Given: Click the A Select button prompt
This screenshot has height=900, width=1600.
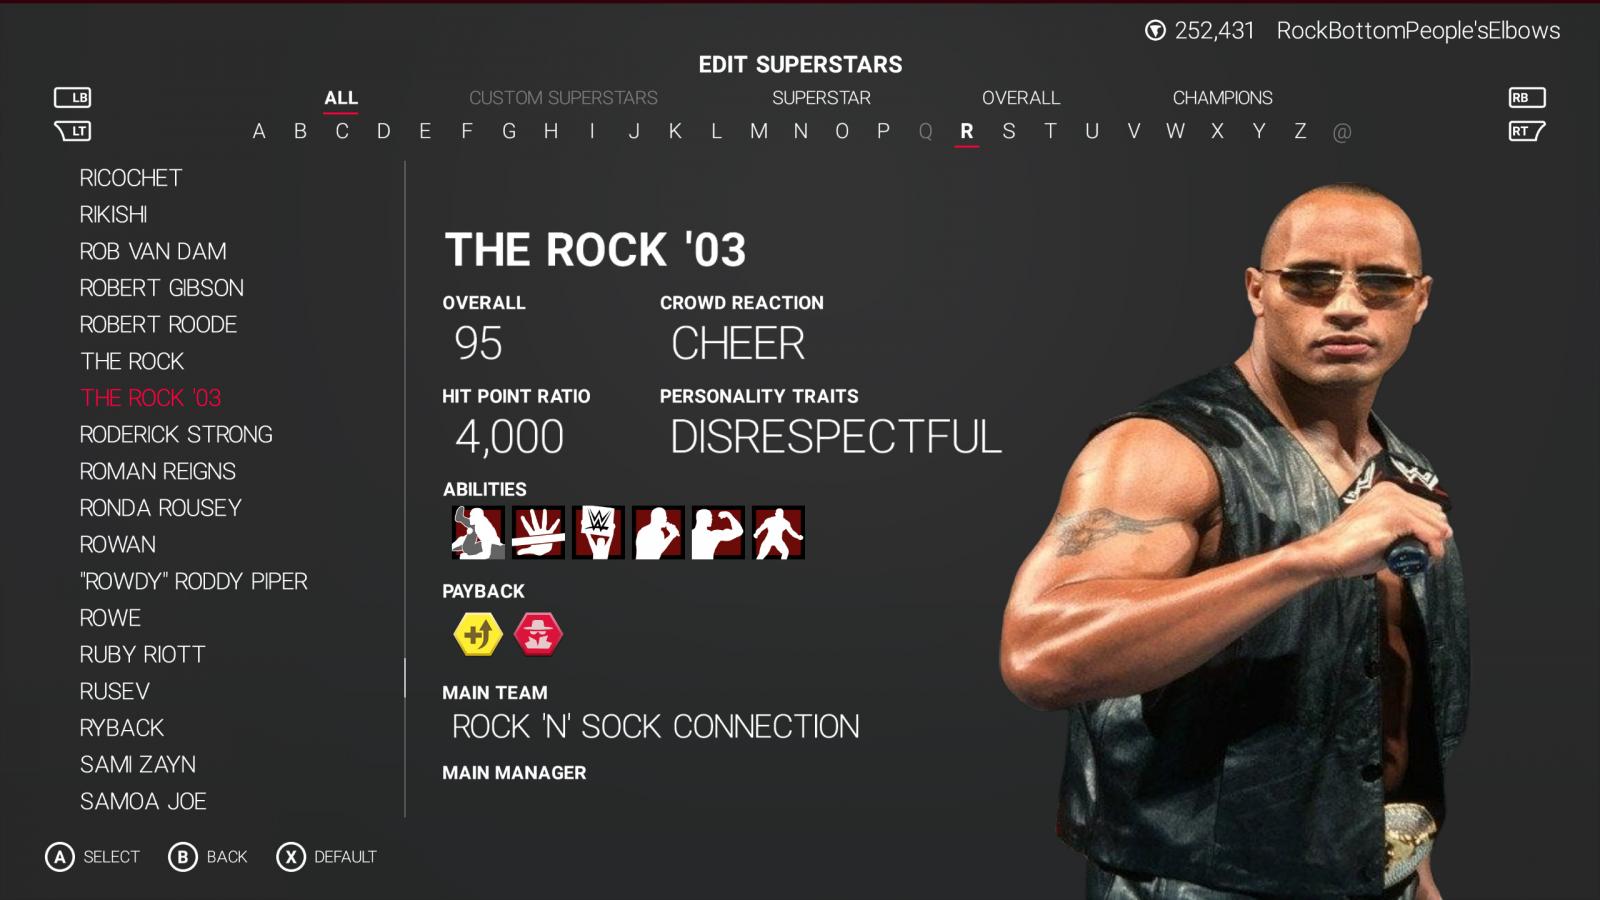Looking at the screenshot, I should click(x=93, y=857).
